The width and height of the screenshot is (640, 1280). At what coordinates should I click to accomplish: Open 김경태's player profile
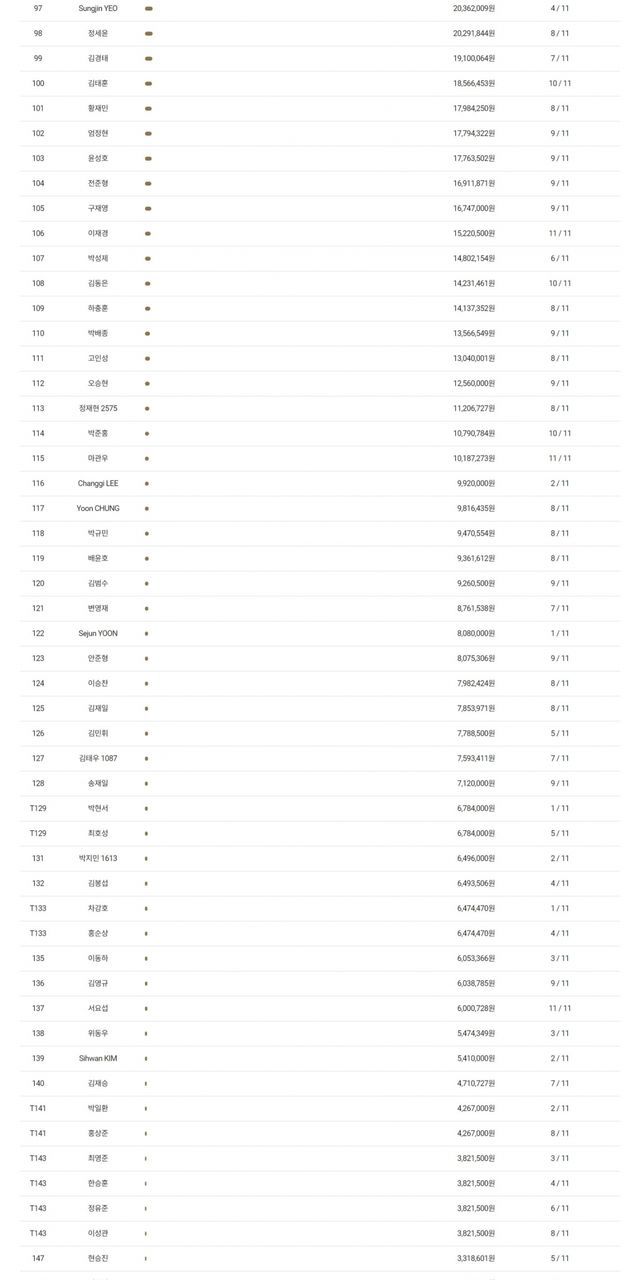(x=98, y=58)
